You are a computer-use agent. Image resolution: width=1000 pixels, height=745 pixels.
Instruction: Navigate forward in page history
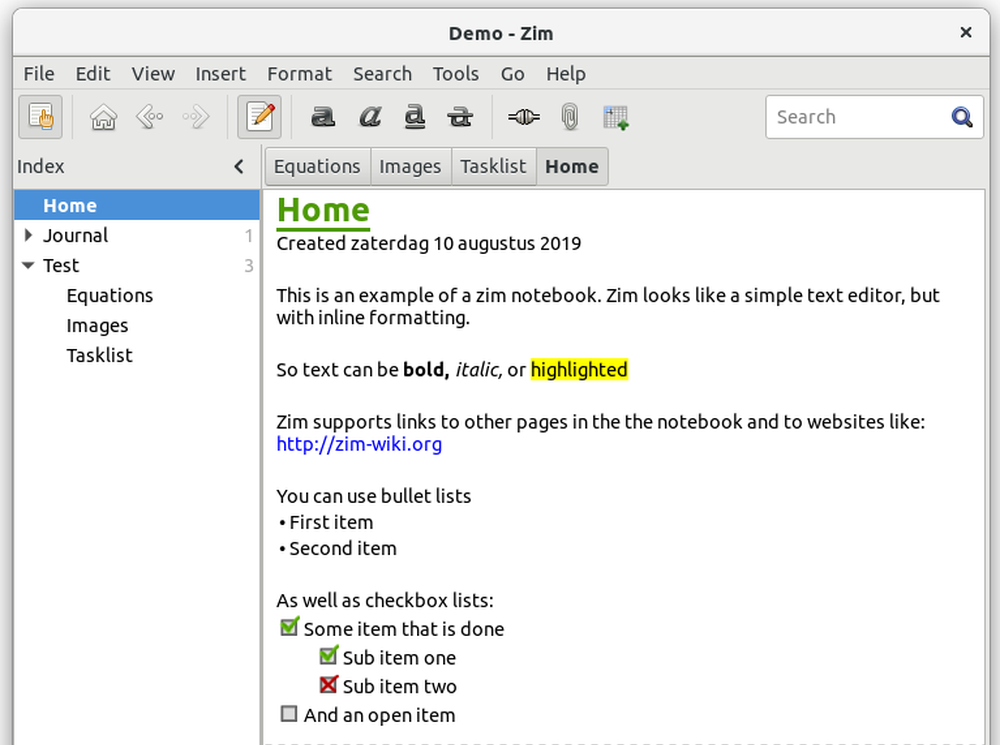click(x=196, y=117)
